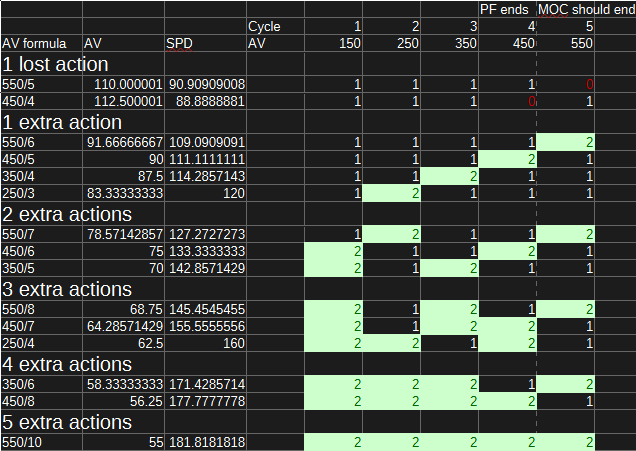Select the SPD value '171.4285714'
The image size is (636, 451).
coord(205,384)
